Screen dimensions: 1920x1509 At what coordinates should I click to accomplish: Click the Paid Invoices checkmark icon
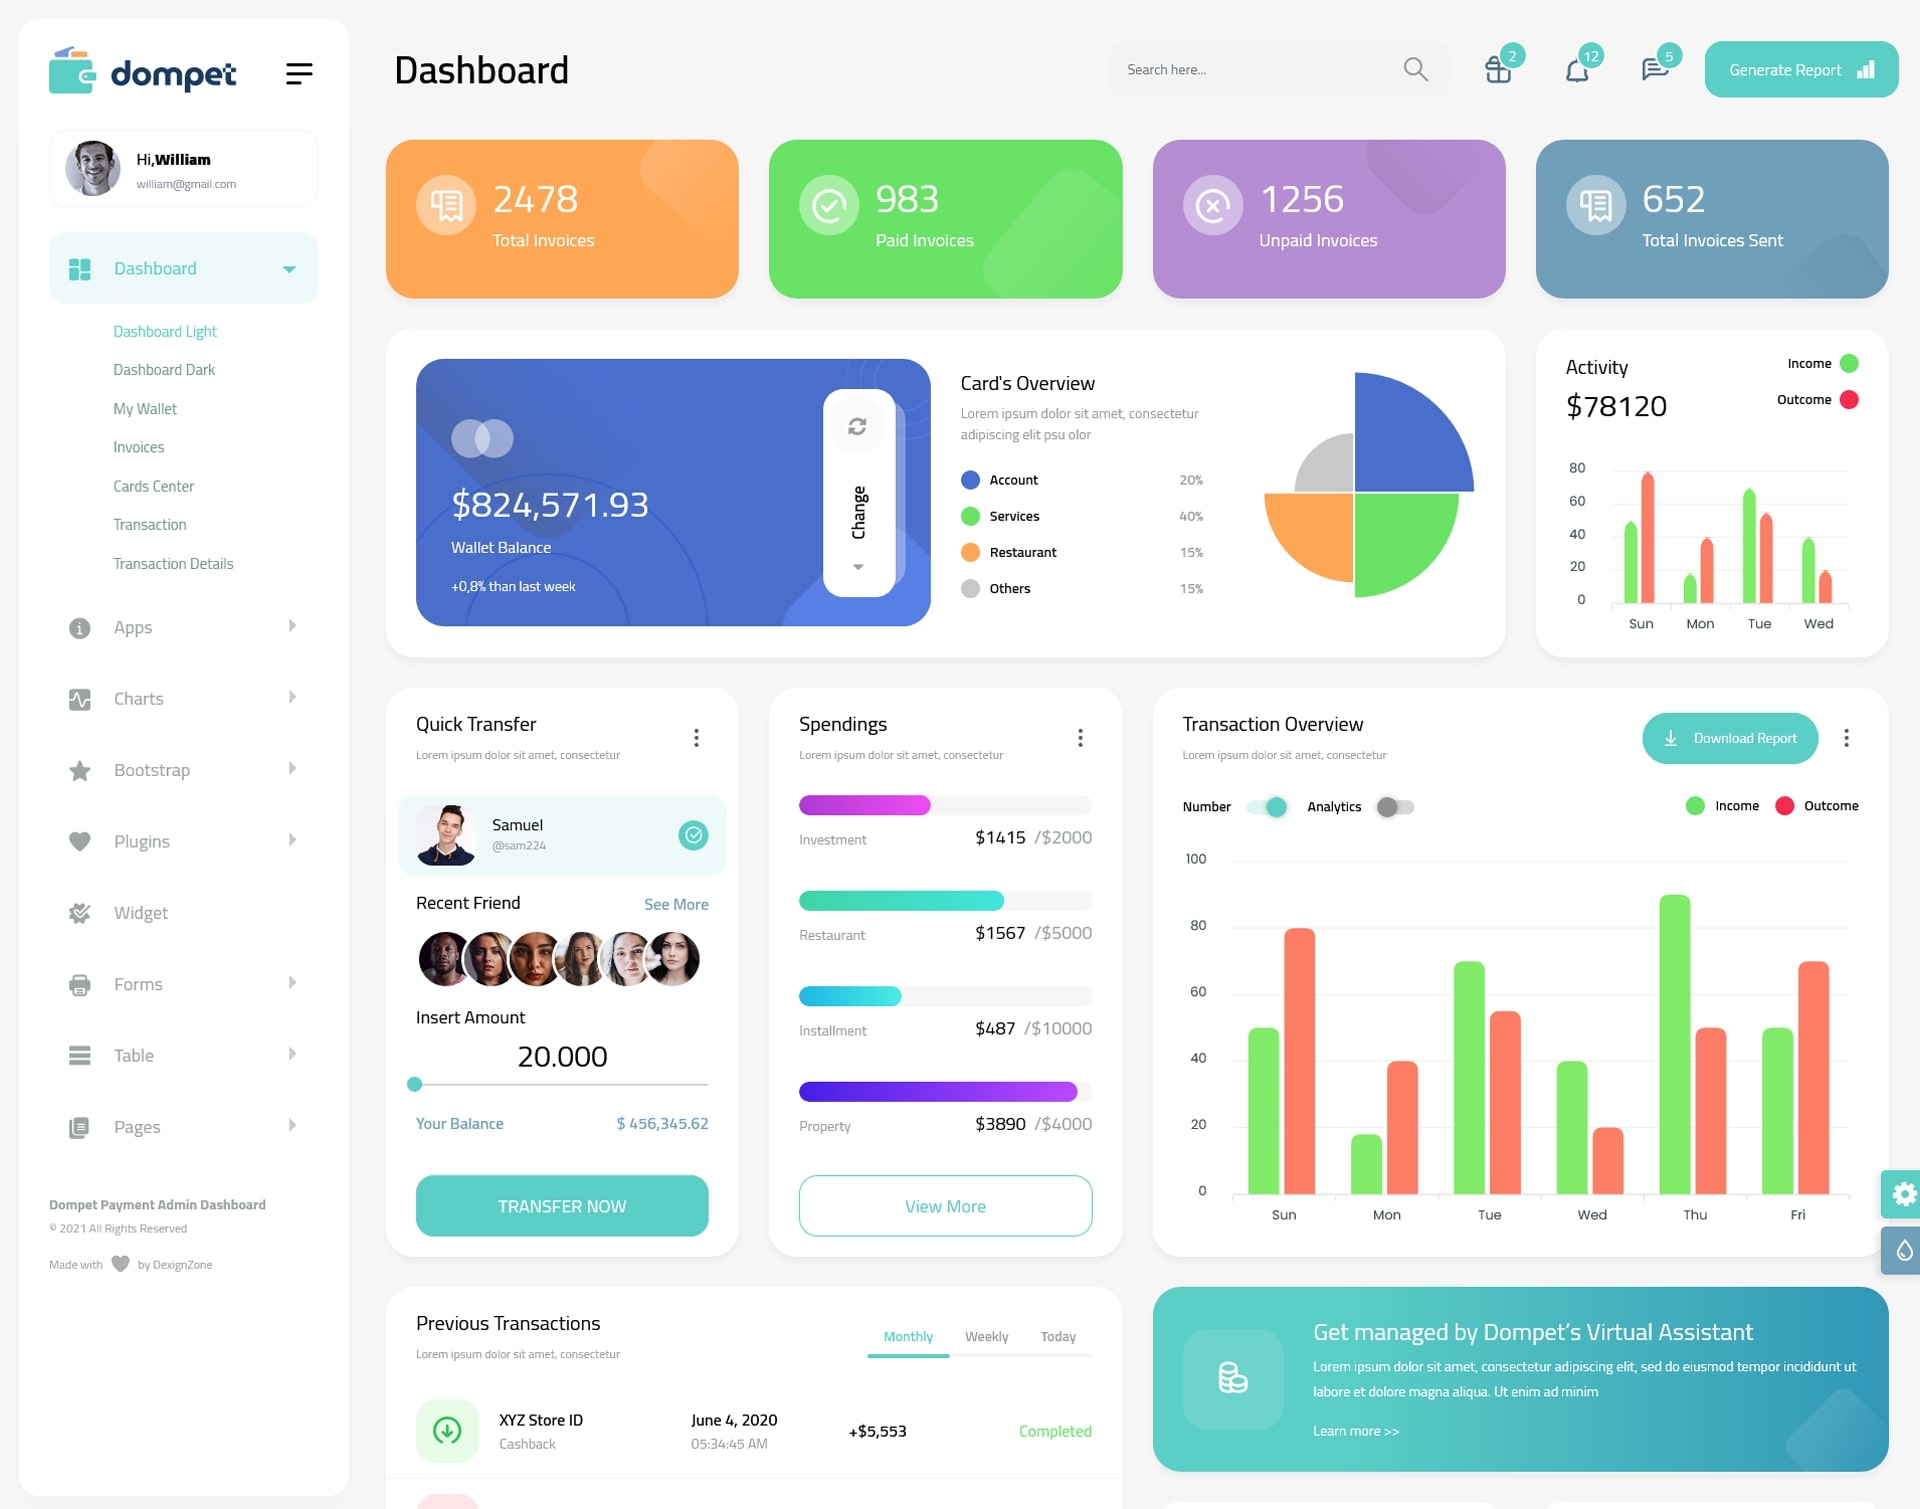click(x=828, y=207)
